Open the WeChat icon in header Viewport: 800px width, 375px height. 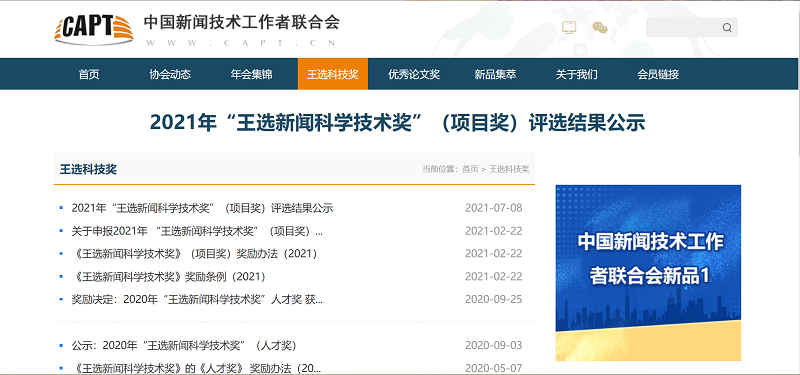(600, 28)
